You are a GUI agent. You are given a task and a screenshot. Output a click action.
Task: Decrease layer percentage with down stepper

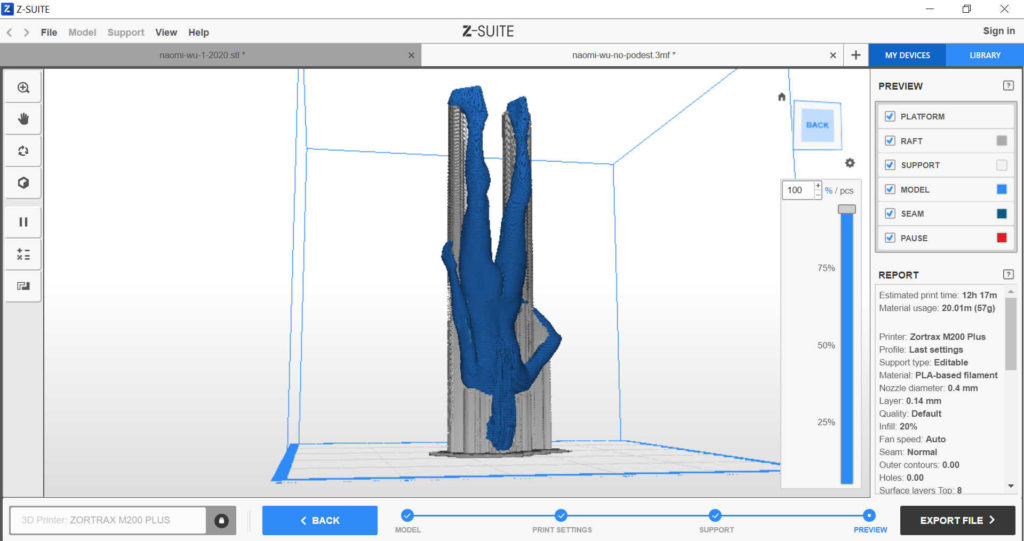pos(818,194)
